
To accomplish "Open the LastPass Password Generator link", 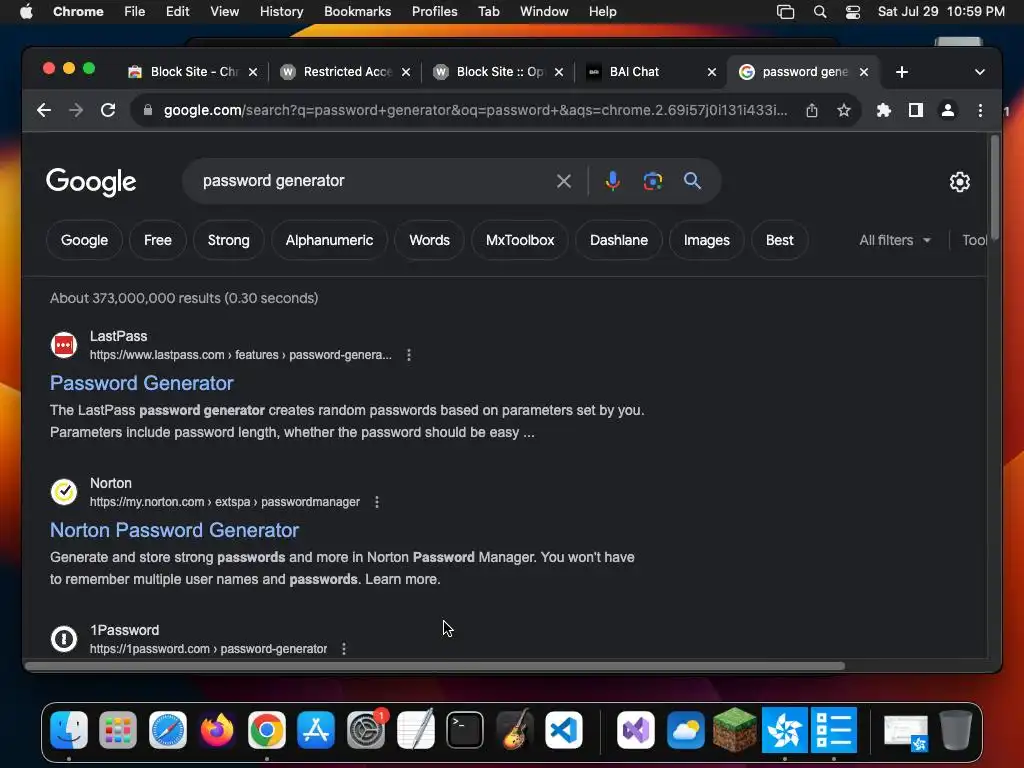I will click(x=142, y=383).
